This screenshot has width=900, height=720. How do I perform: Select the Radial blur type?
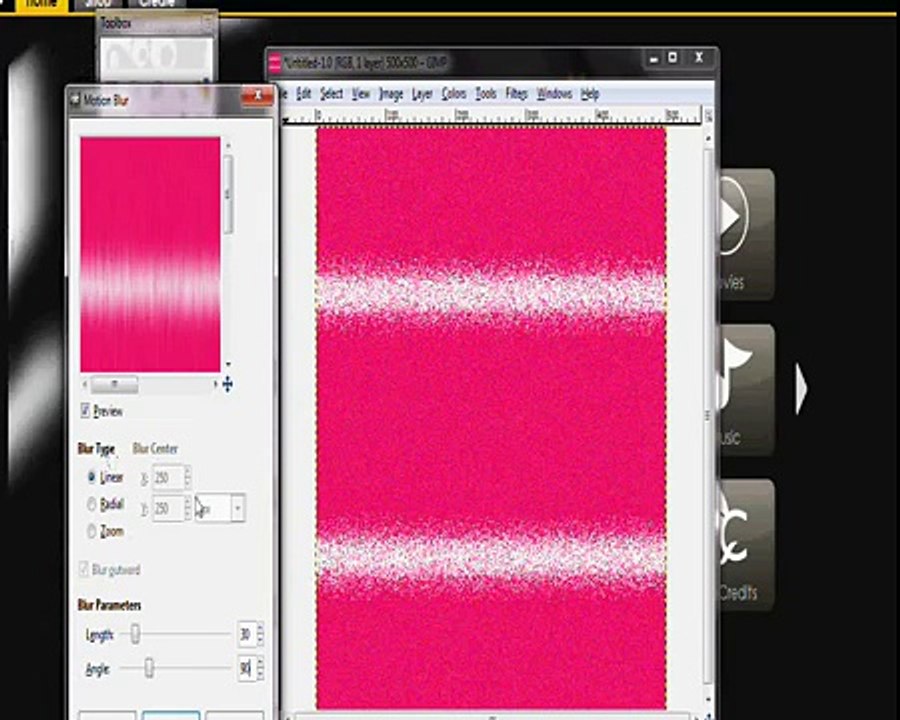click(91, 504)
